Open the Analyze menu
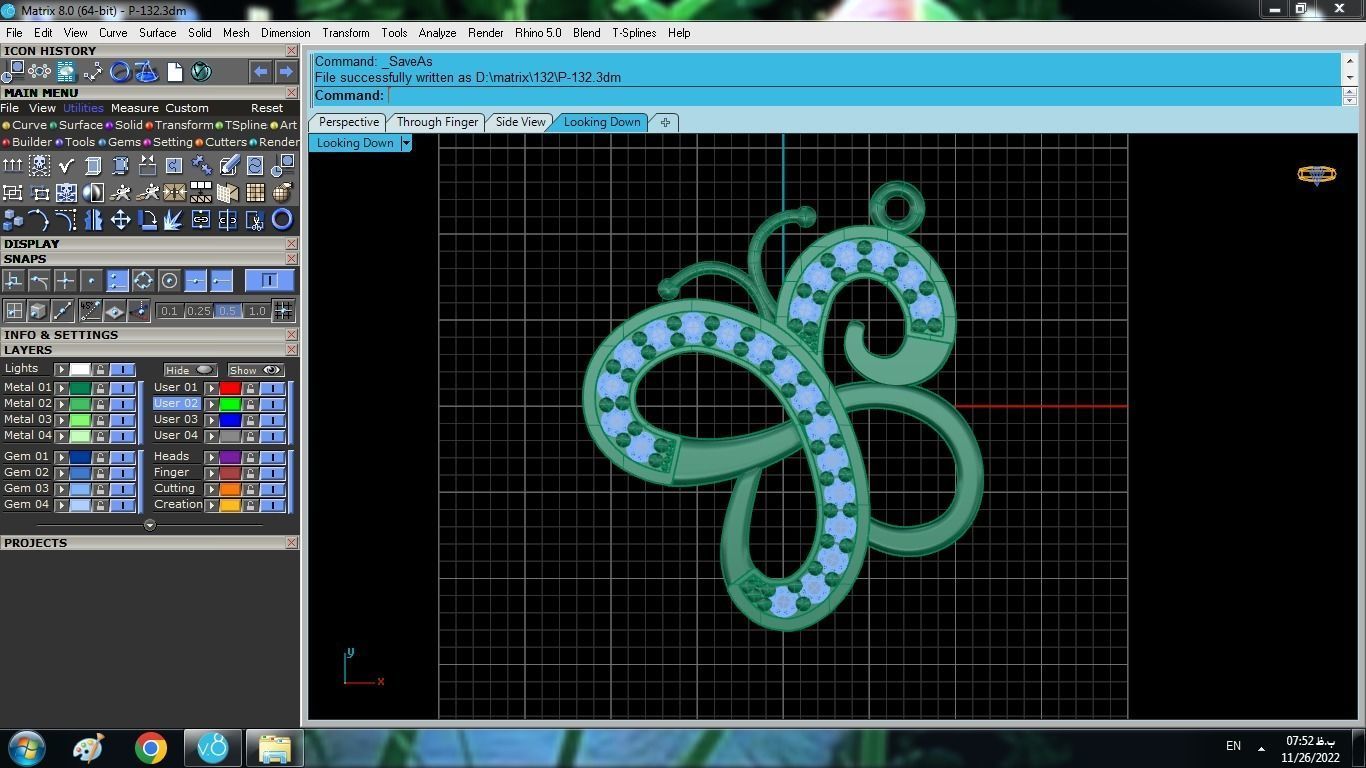The height and width of the screenshot is (768, 1366). 437,33
